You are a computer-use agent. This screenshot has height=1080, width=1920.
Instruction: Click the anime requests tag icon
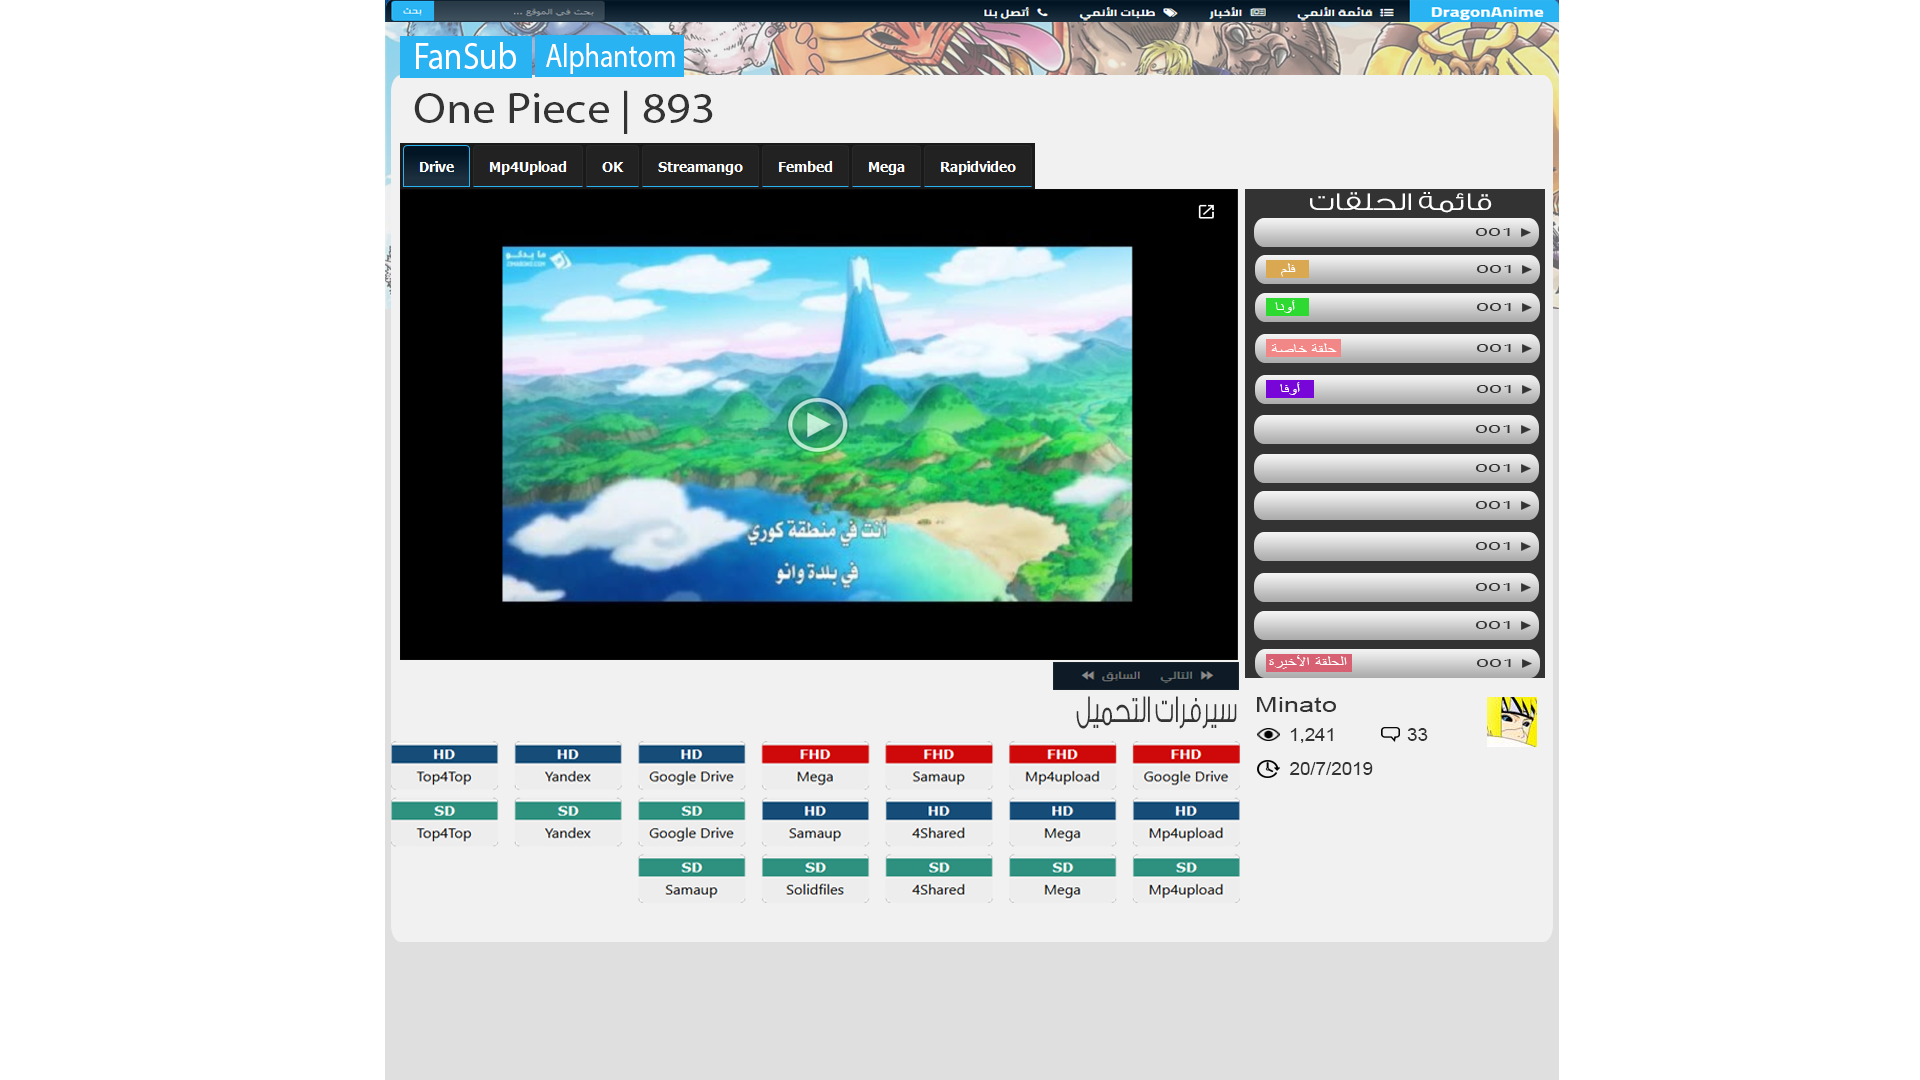point(1170,12)
